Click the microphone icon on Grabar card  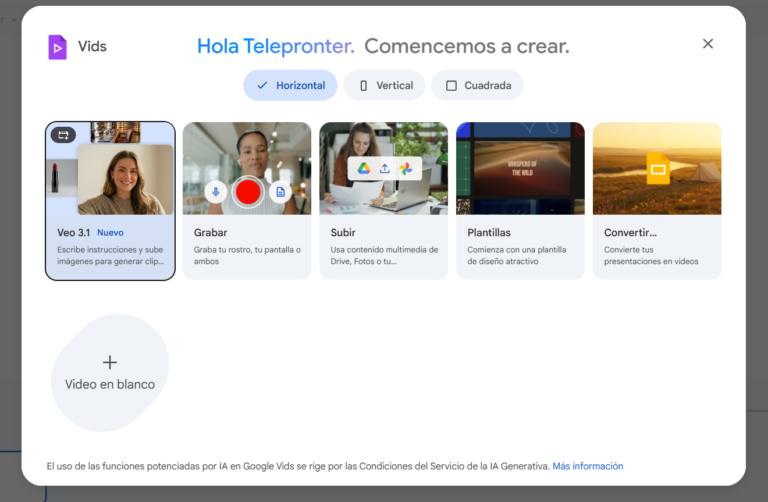[216, 191]
